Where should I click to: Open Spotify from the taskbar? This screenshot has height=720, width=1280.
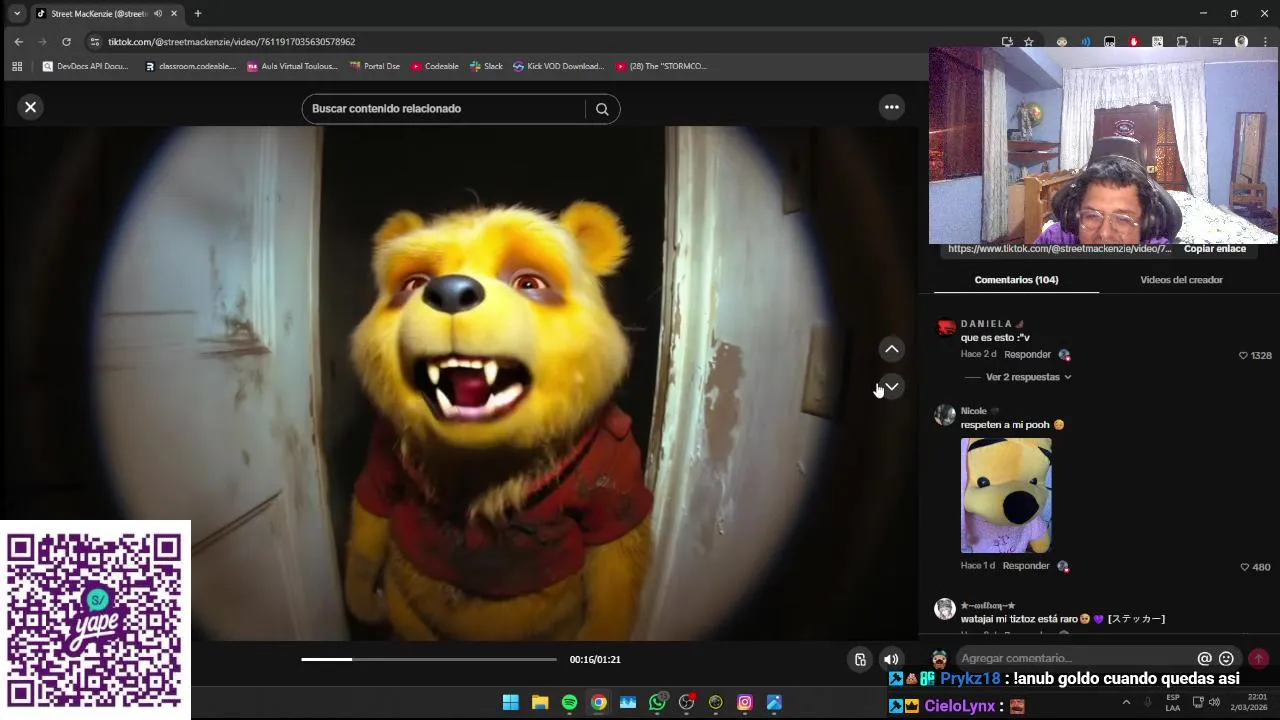tap(569, 702)
